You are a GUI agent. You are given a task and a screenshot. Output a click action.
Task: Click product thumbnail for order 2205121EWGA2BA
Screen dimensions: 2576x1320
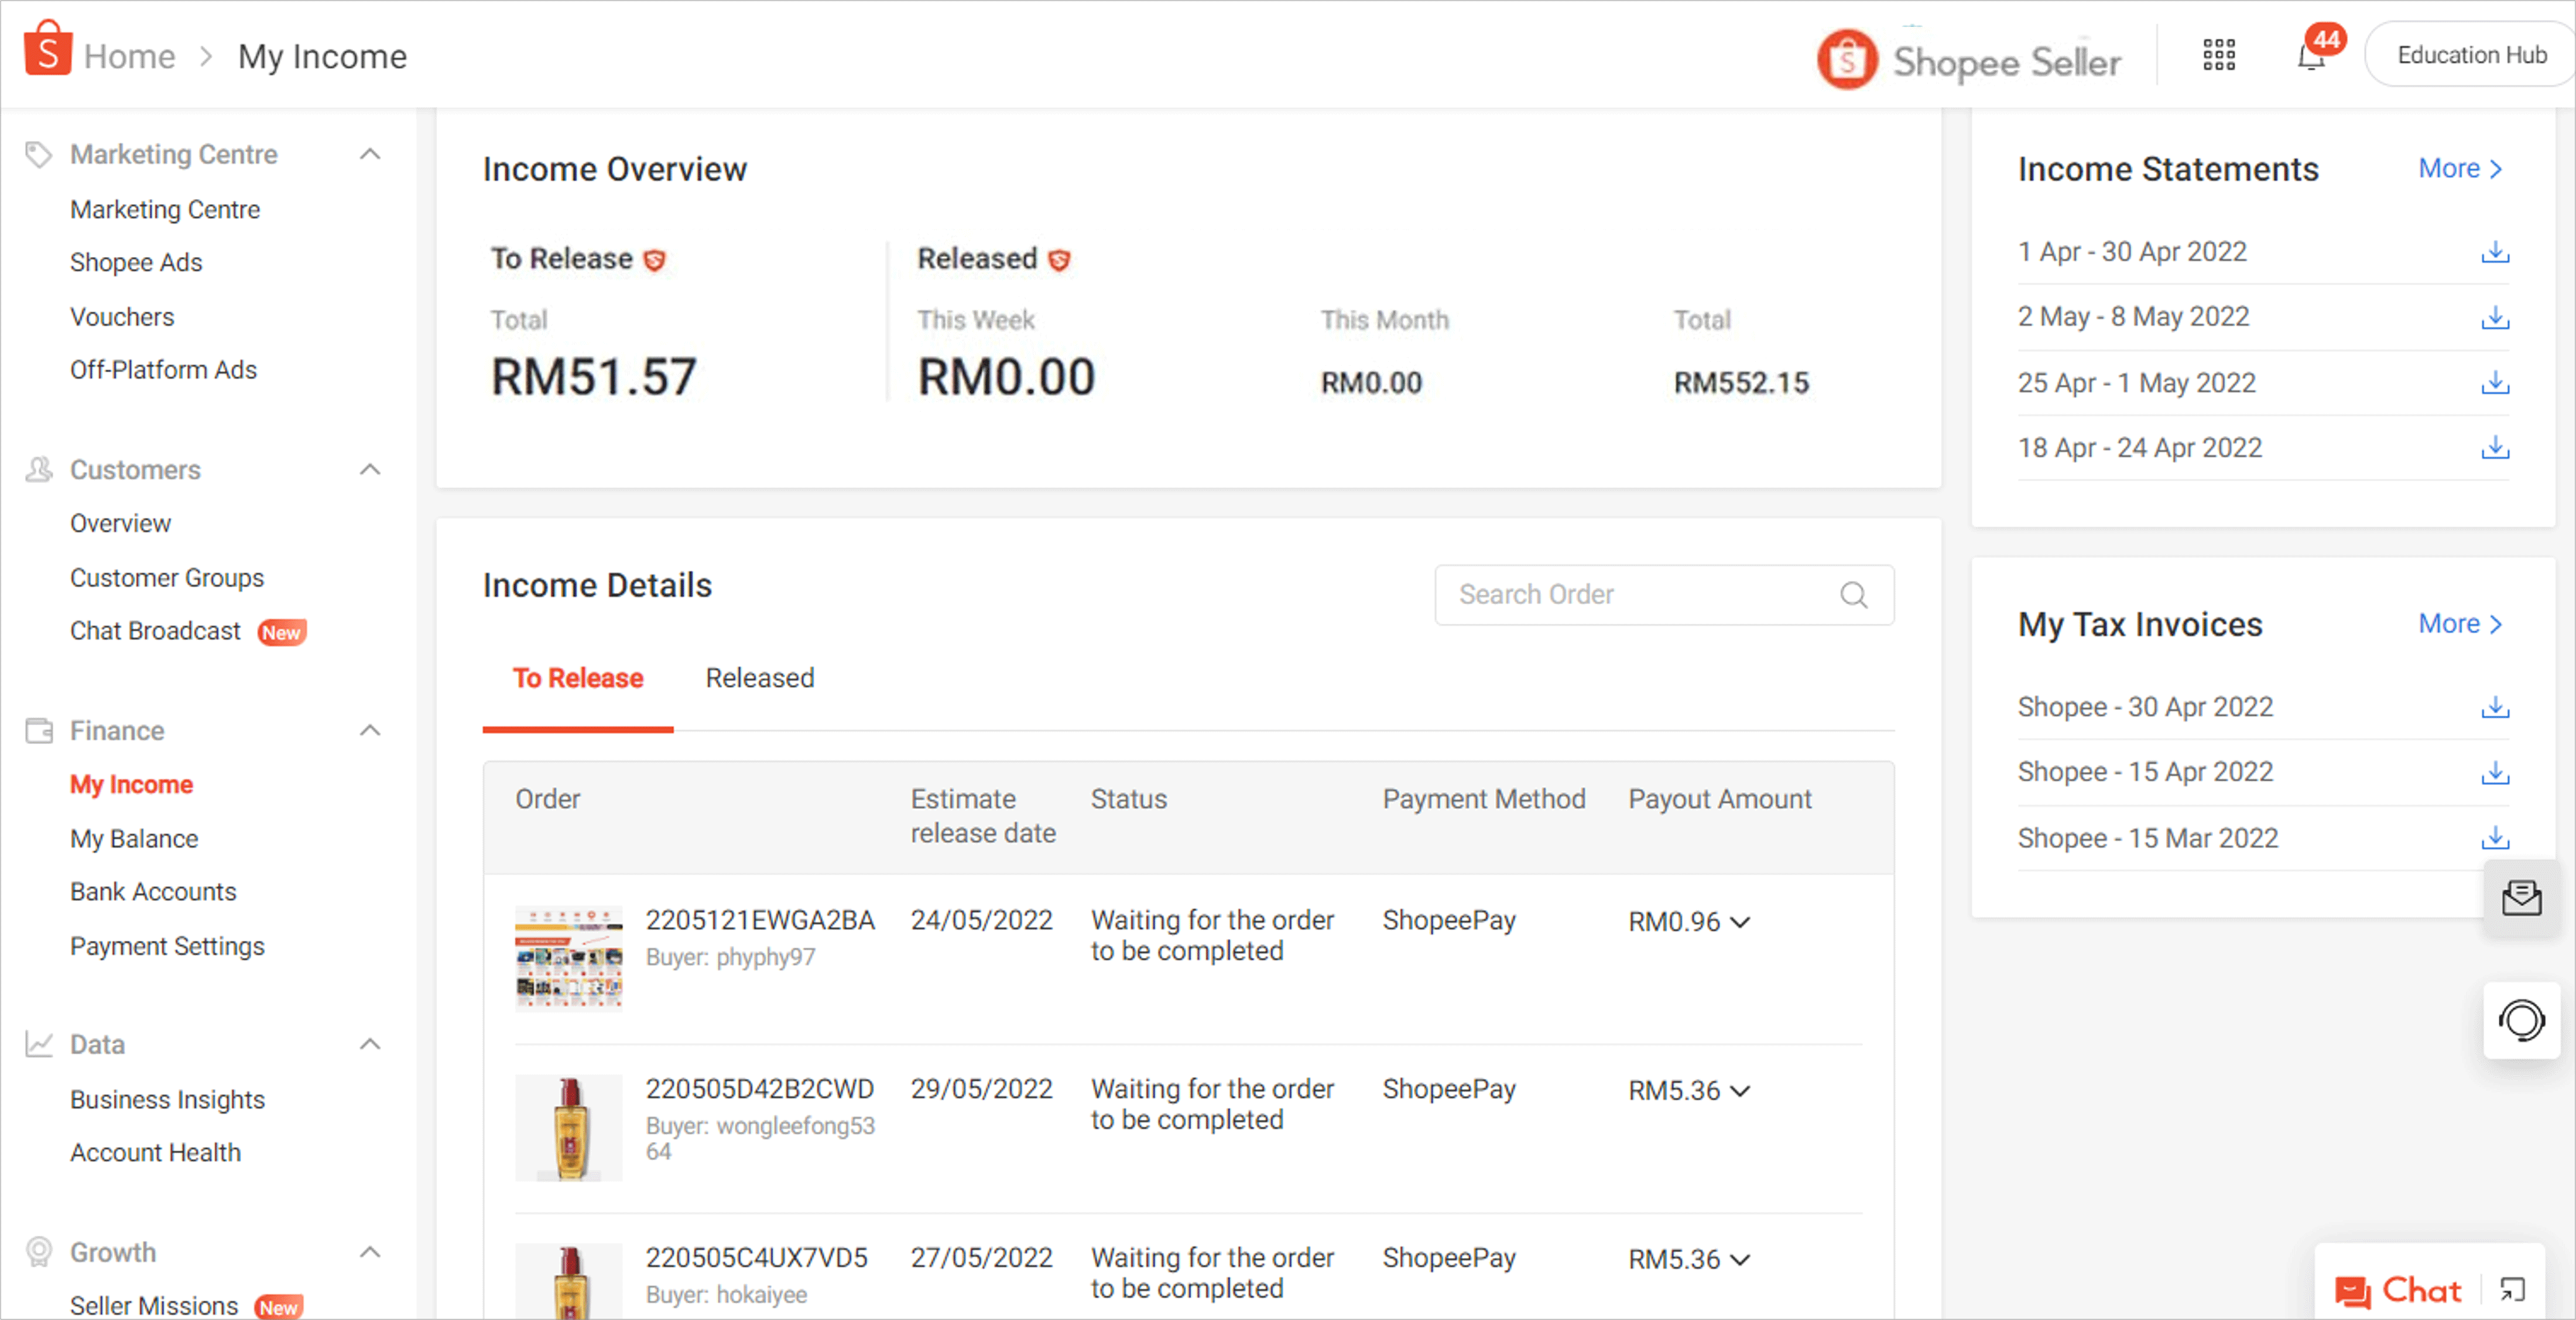point(568,958)
